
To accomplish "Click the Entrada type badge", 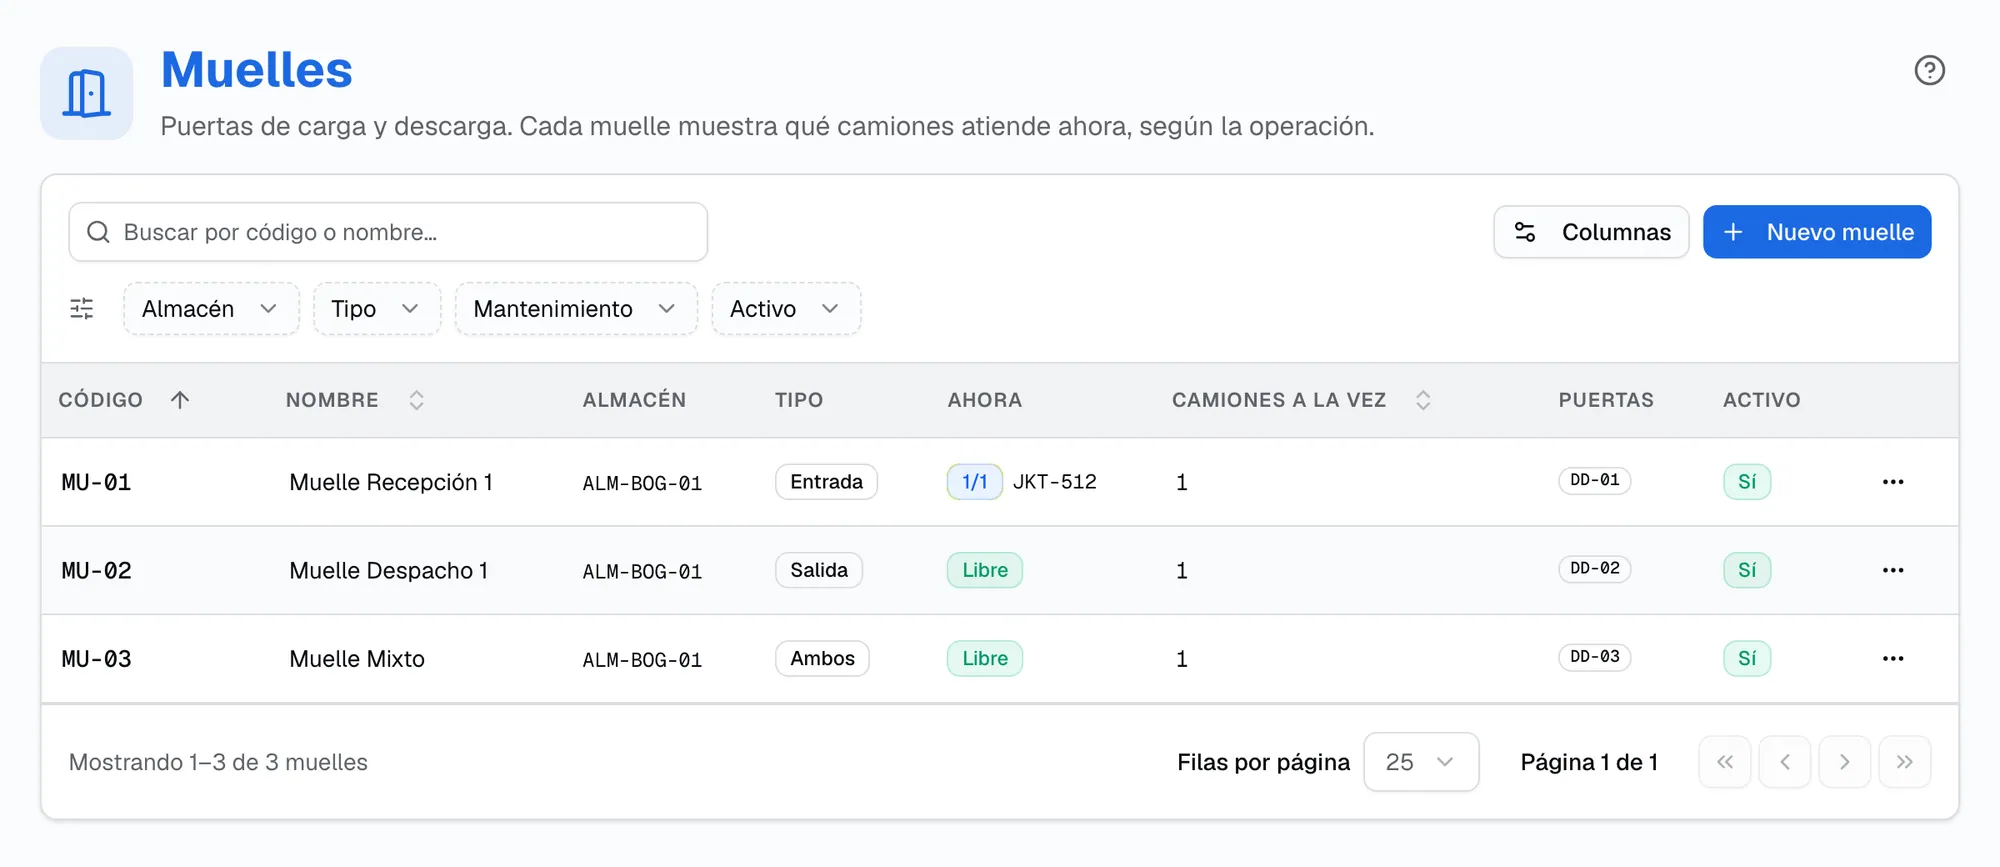I will pos(826,482).
